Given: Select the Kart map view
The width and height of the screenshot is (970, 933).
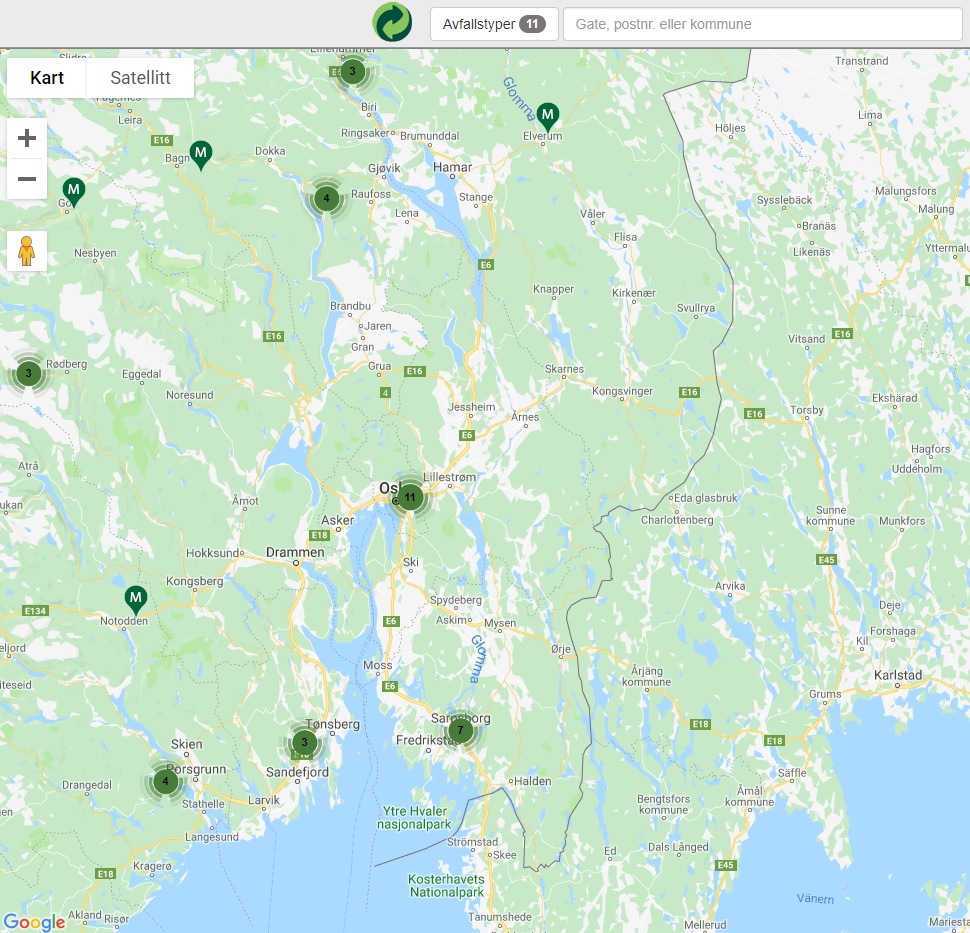Looking at the screenshot, I should (x=47, y=78).
